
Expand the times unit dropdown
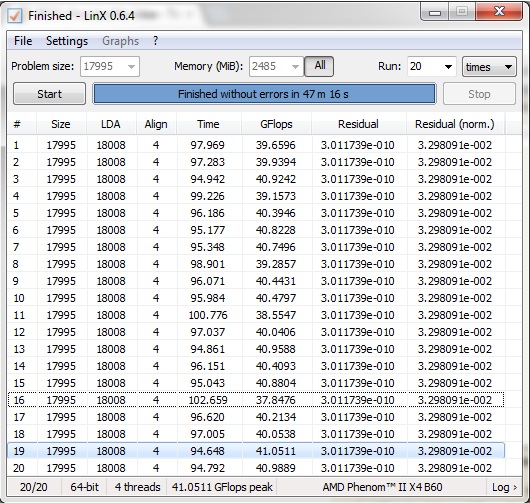pos(489,67)
